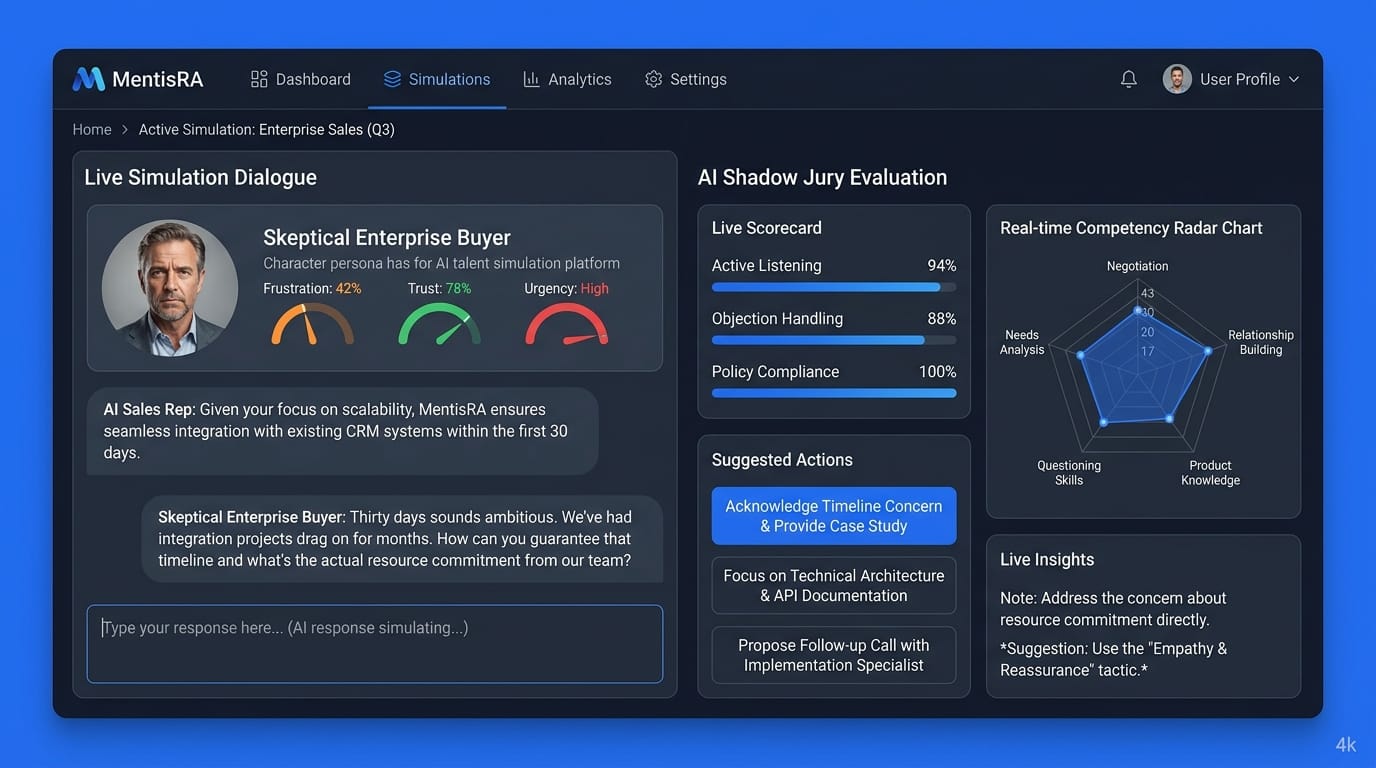Click the Dashboard grid icon
The height and width of the screenshot is (768, 1376).
pyautogui.click(x=259, y=79)
